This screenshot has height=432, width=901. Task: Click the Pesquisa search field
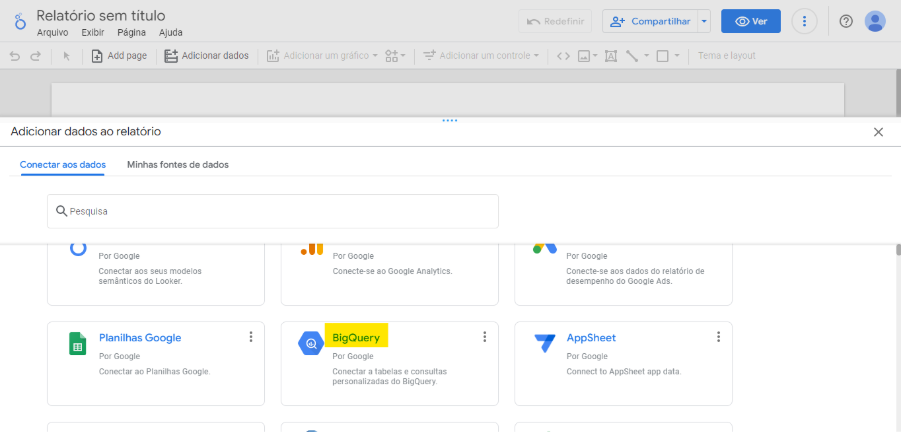pyautogui.click(x=273, y=211)
